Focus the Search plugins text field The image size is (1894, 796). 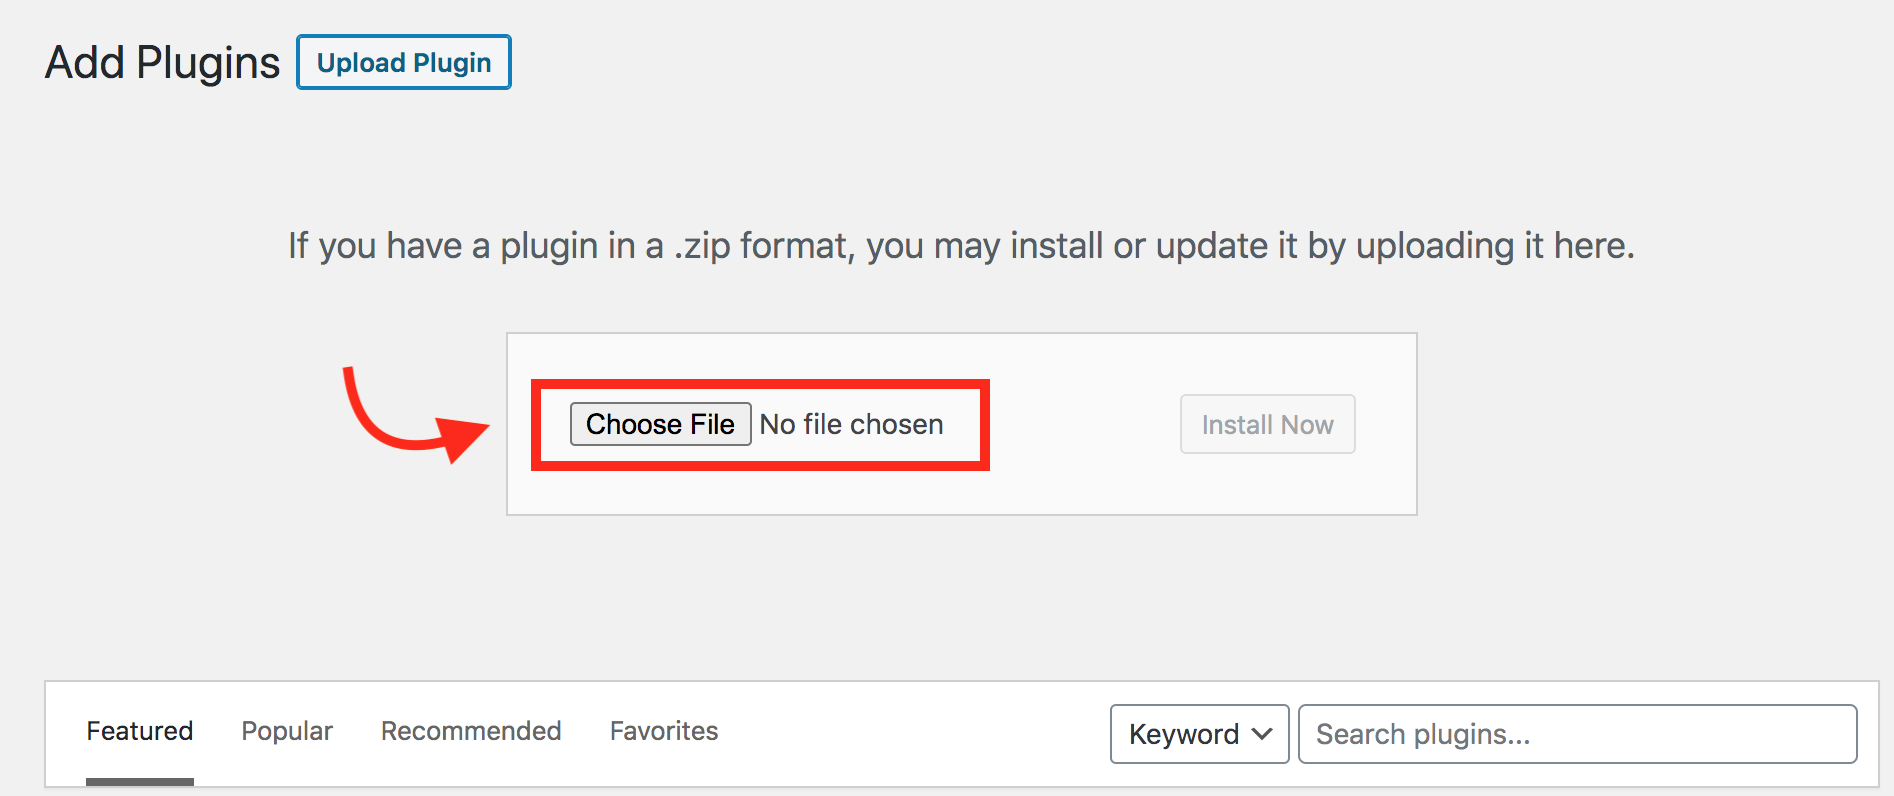[1577, 734]
